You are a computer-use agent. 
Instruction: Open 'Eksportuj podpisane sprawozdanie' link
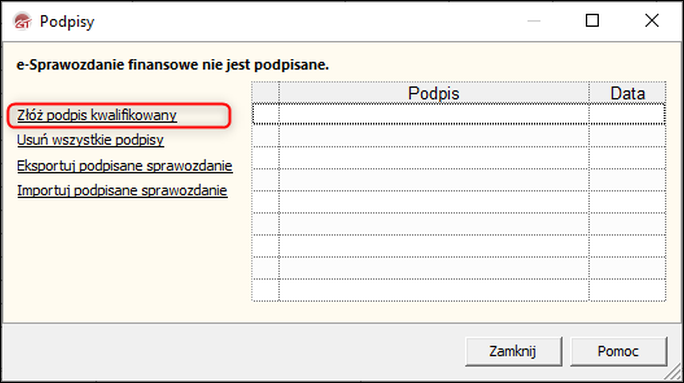pos(124,166)
